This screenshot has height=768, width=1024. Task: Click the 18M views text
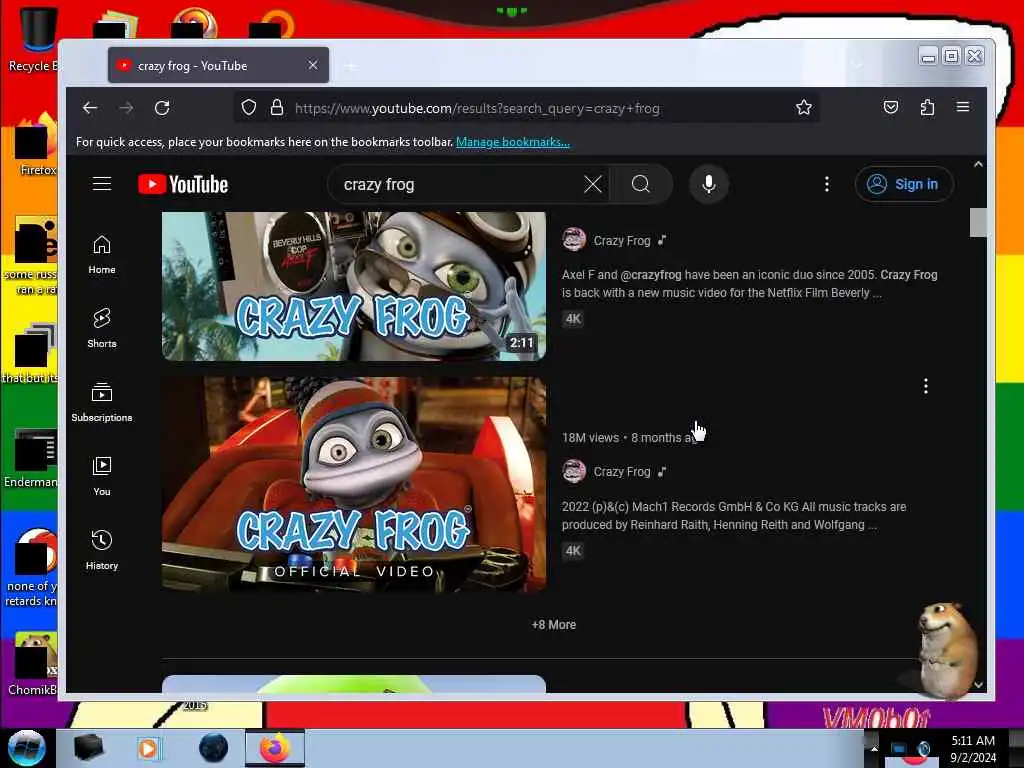(x=590, y=438)
